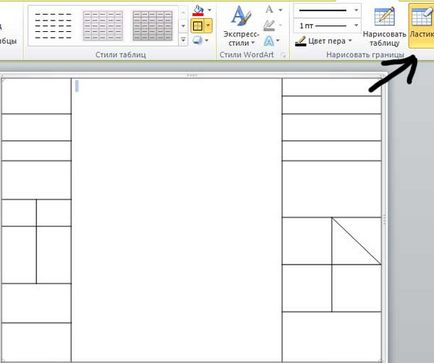Expand the Цвет пера pen color menu
Viewport: 434px width, 363px height.
324,41
